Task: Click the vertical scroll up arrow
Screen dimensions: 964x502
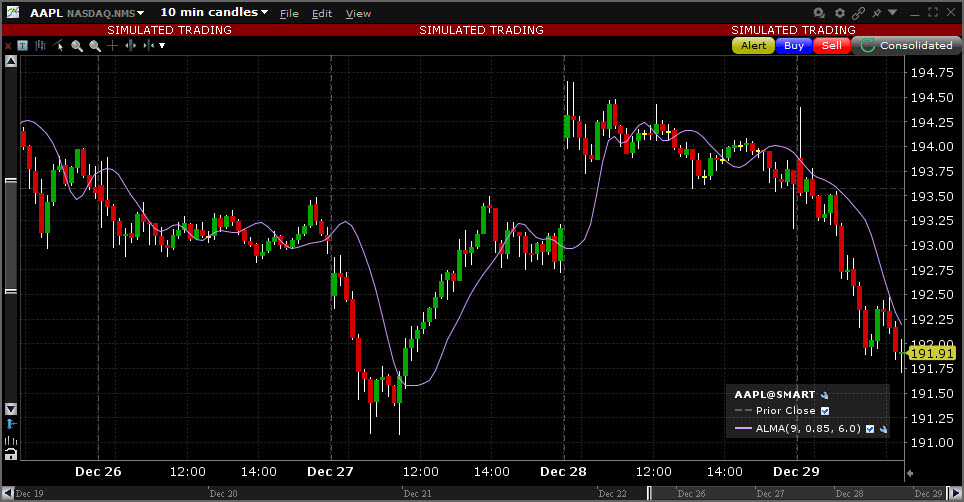Action: point(11,61)
